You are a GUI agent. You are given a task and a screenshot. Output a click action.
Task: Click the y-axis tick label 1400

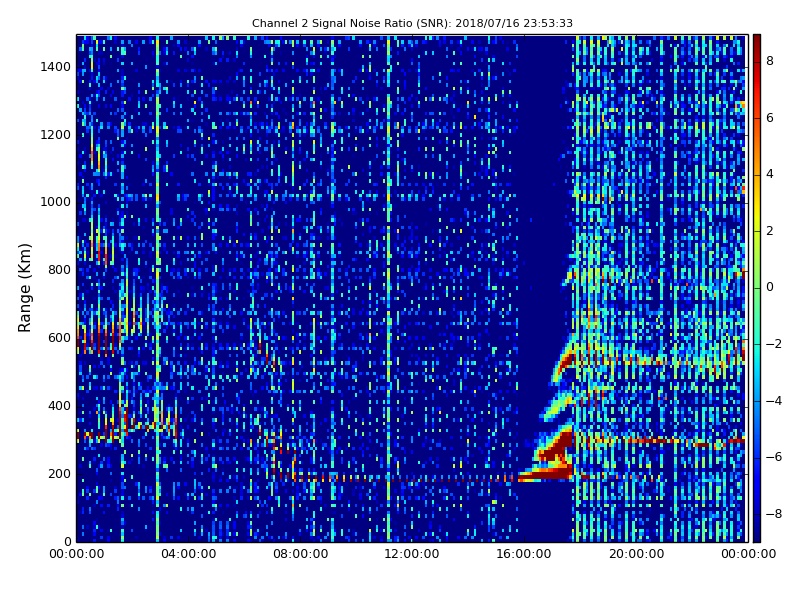56,67
